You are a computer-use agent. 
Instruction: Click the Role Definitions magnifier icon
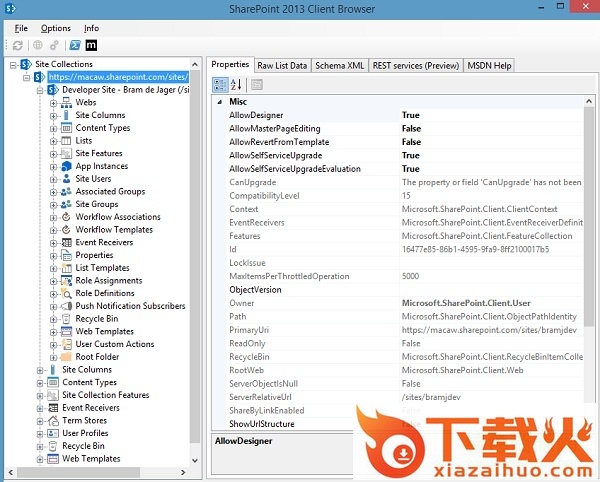tap(66, 293)
